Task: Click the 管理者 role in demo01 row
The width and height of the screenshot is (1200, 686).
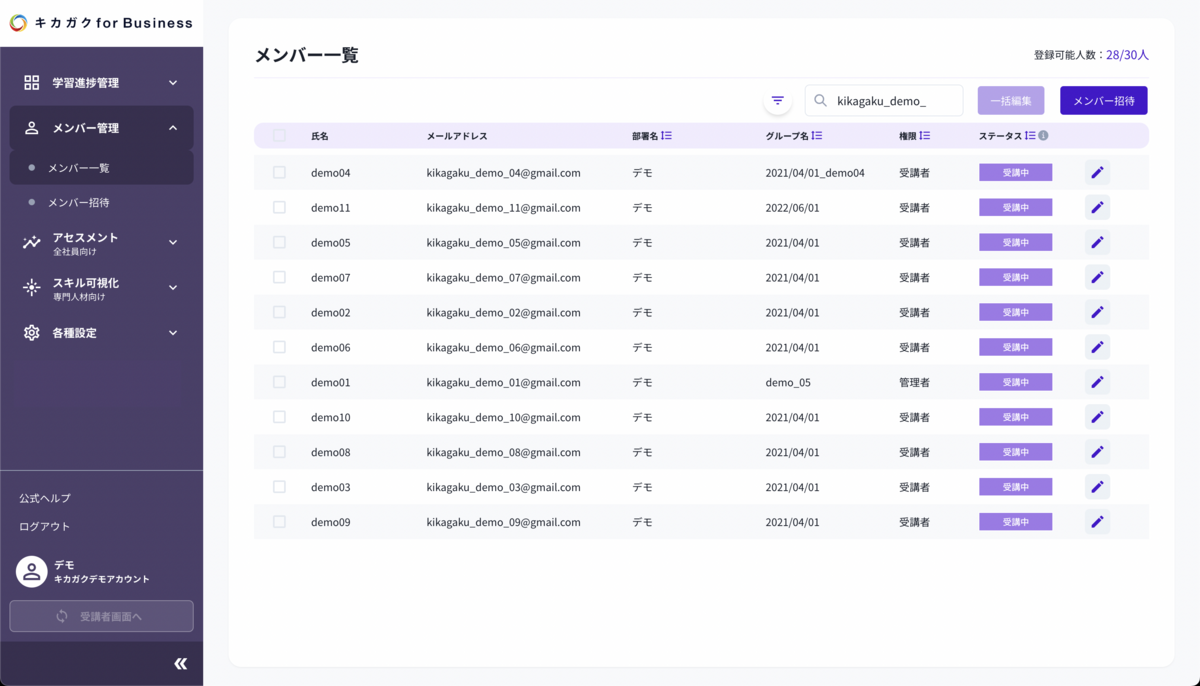Action: 914,382
